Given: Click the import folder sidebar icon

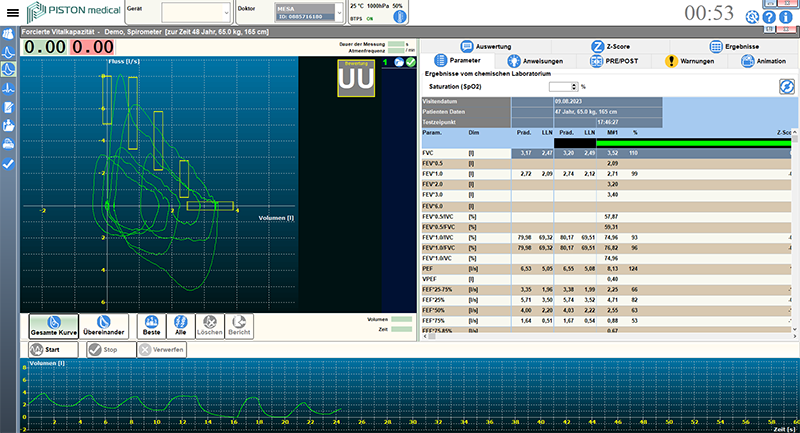Looking at the screenshot, I should pos(8,125).
